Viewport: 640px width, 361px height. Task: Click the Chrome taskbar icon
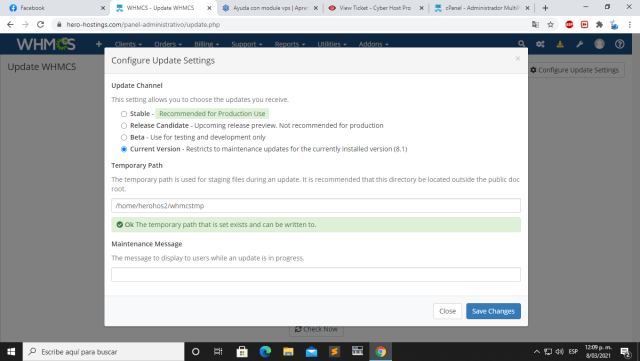point(380,352)
